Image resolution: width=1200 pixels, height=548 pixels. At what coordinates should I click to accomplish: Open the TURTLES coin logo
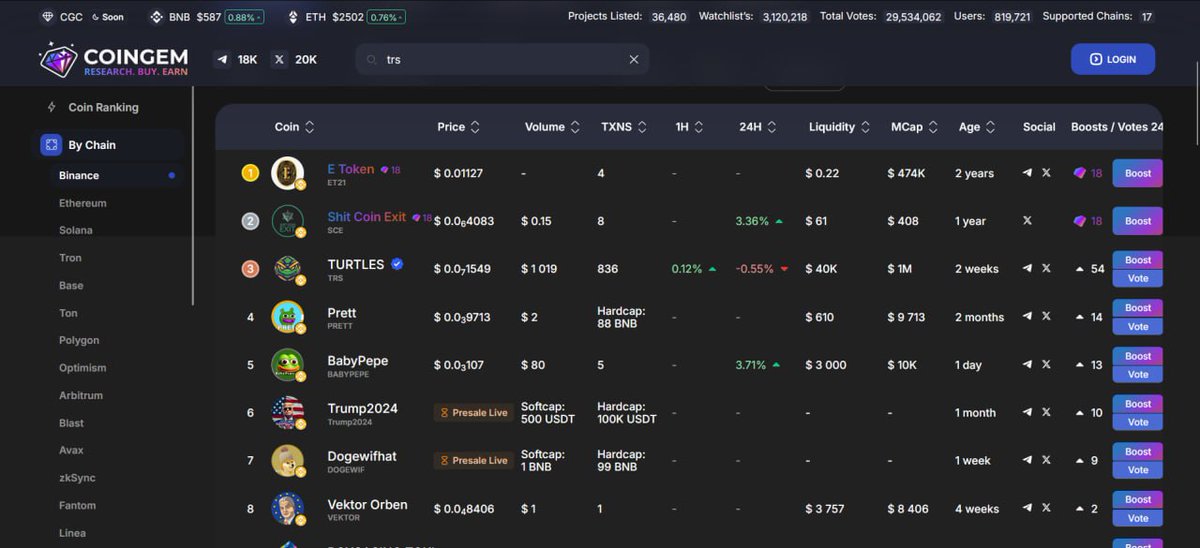[x=288, y=269]
